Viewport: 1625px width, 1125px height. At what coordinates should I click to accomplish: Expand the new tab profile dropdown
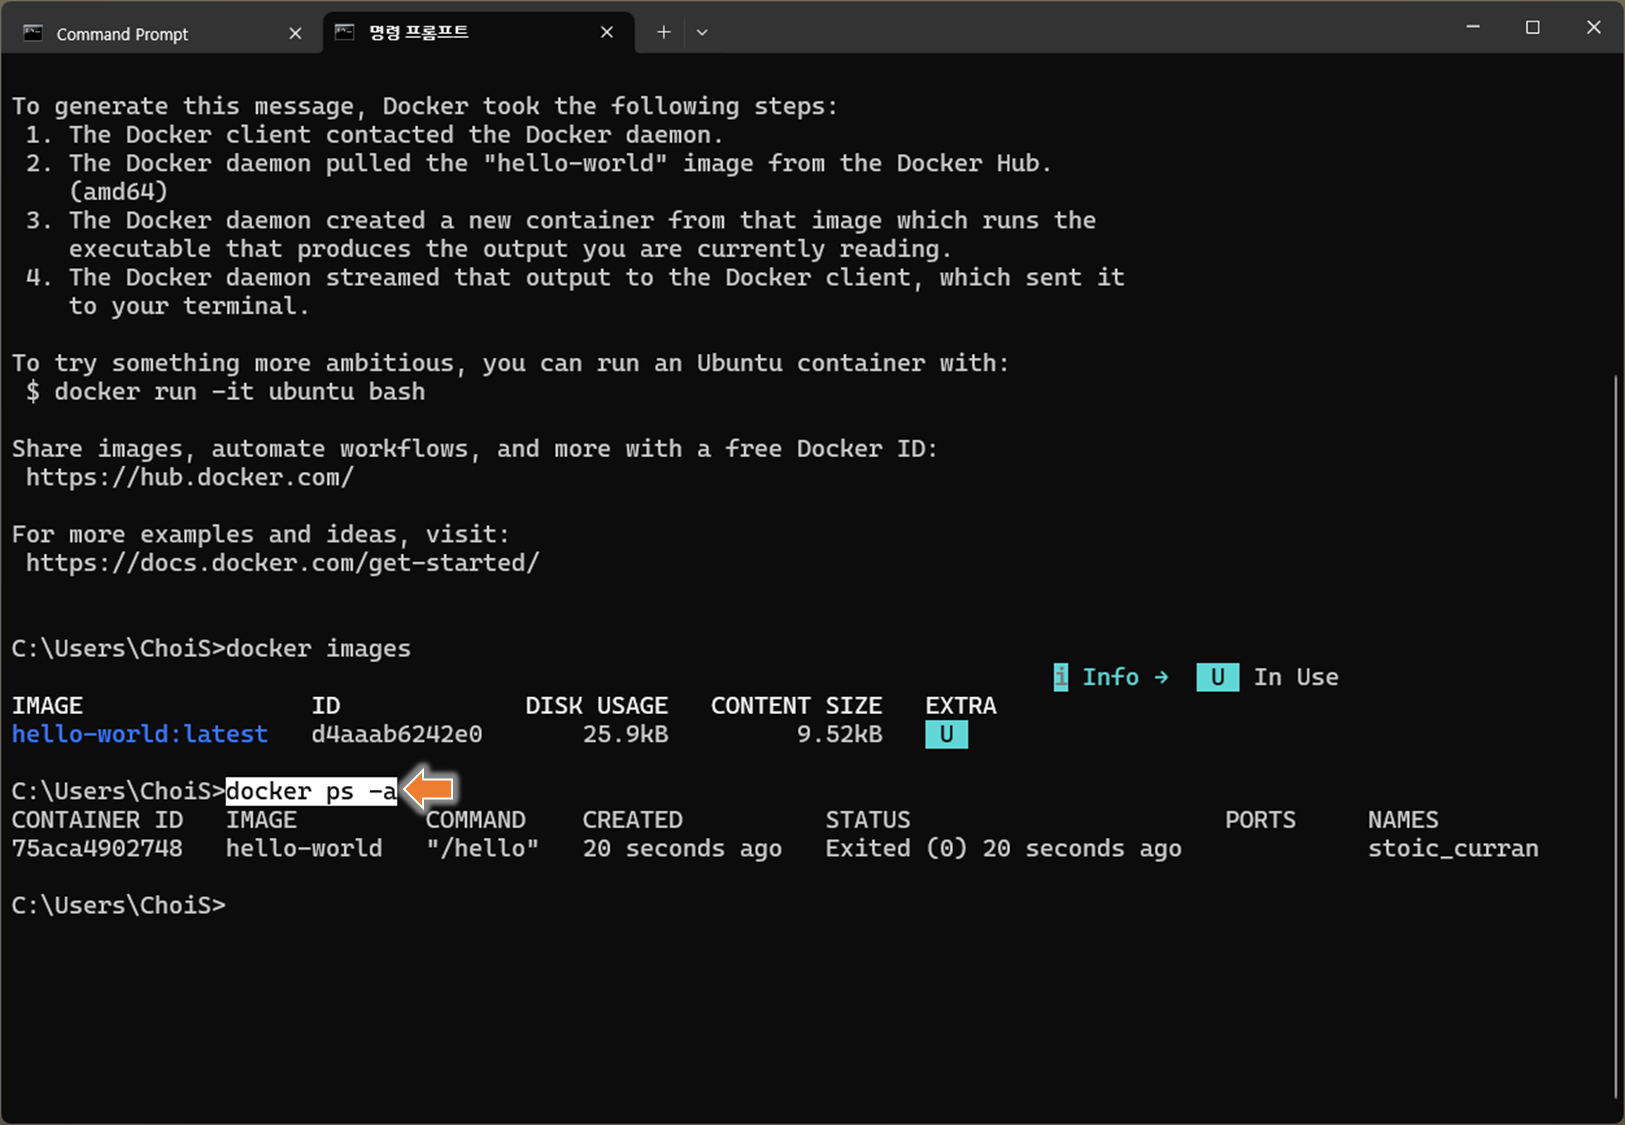click(702, 32)
